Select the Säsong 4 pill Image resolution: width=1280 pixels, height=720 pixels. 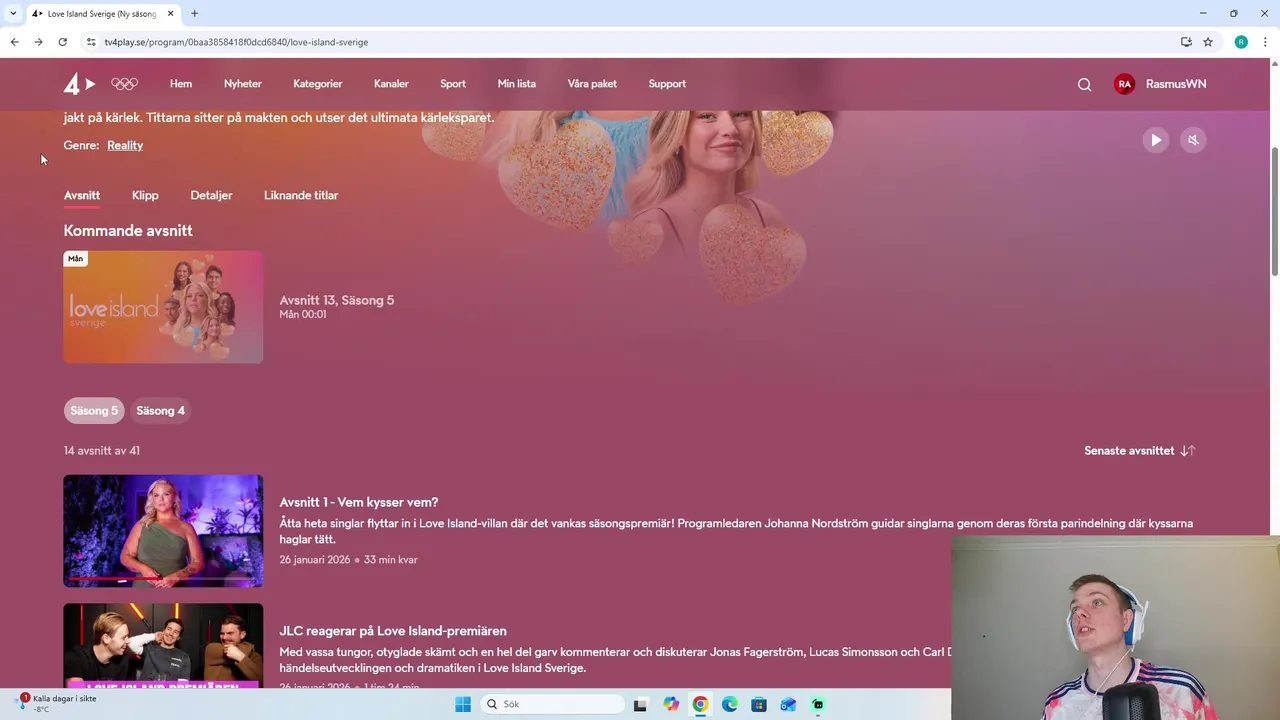(x=160, y=411)
